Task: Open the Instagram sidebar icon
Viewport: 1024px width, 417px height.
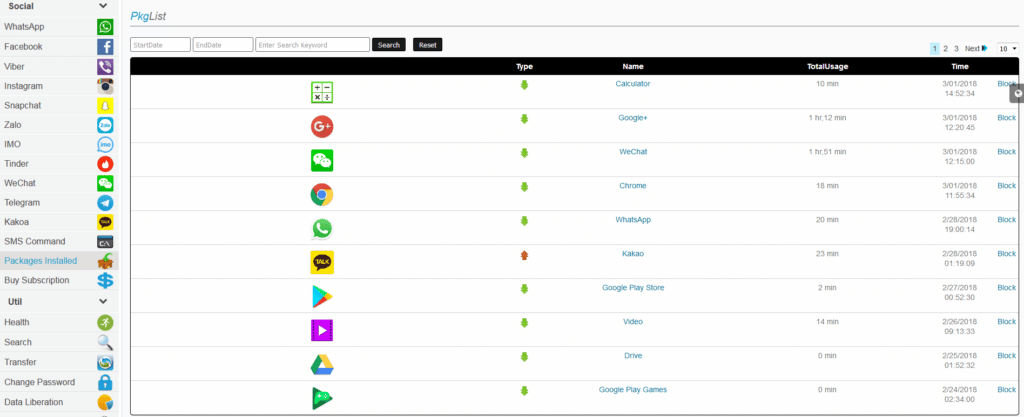Action: tap(105, 85)
